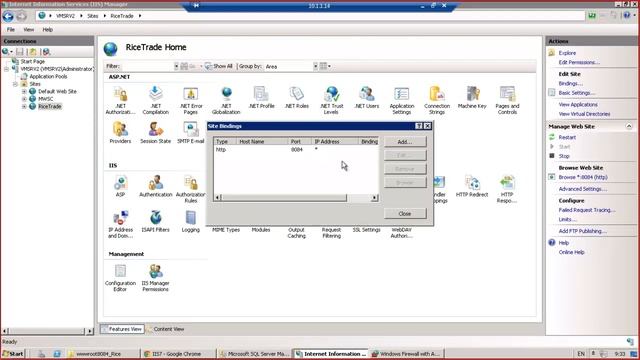Open Machine Key feature
The width and height of the screenshot is (640, 360).
click(x=472, y=98)
